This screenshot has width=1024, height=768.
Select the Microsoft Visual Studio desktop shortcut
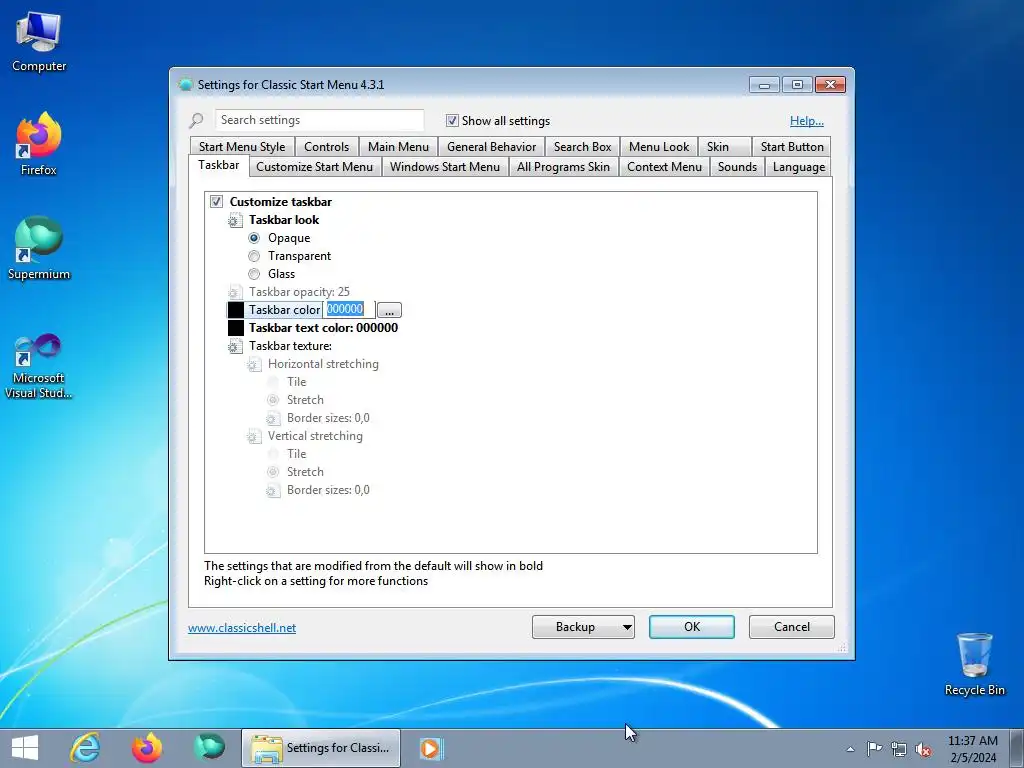point(39,366)
